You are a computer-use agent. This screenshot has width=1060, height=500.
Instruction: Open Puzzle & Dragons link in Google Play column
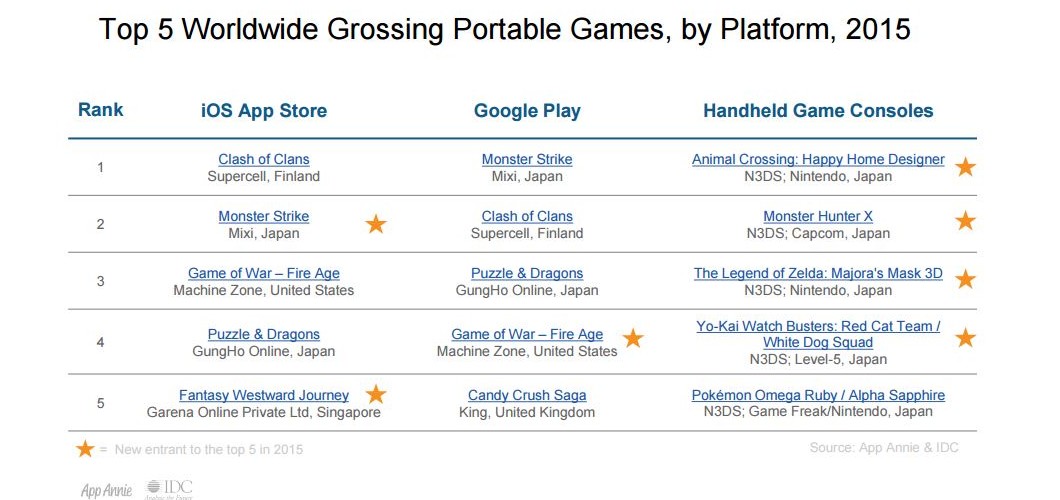(x=527, y=274)
